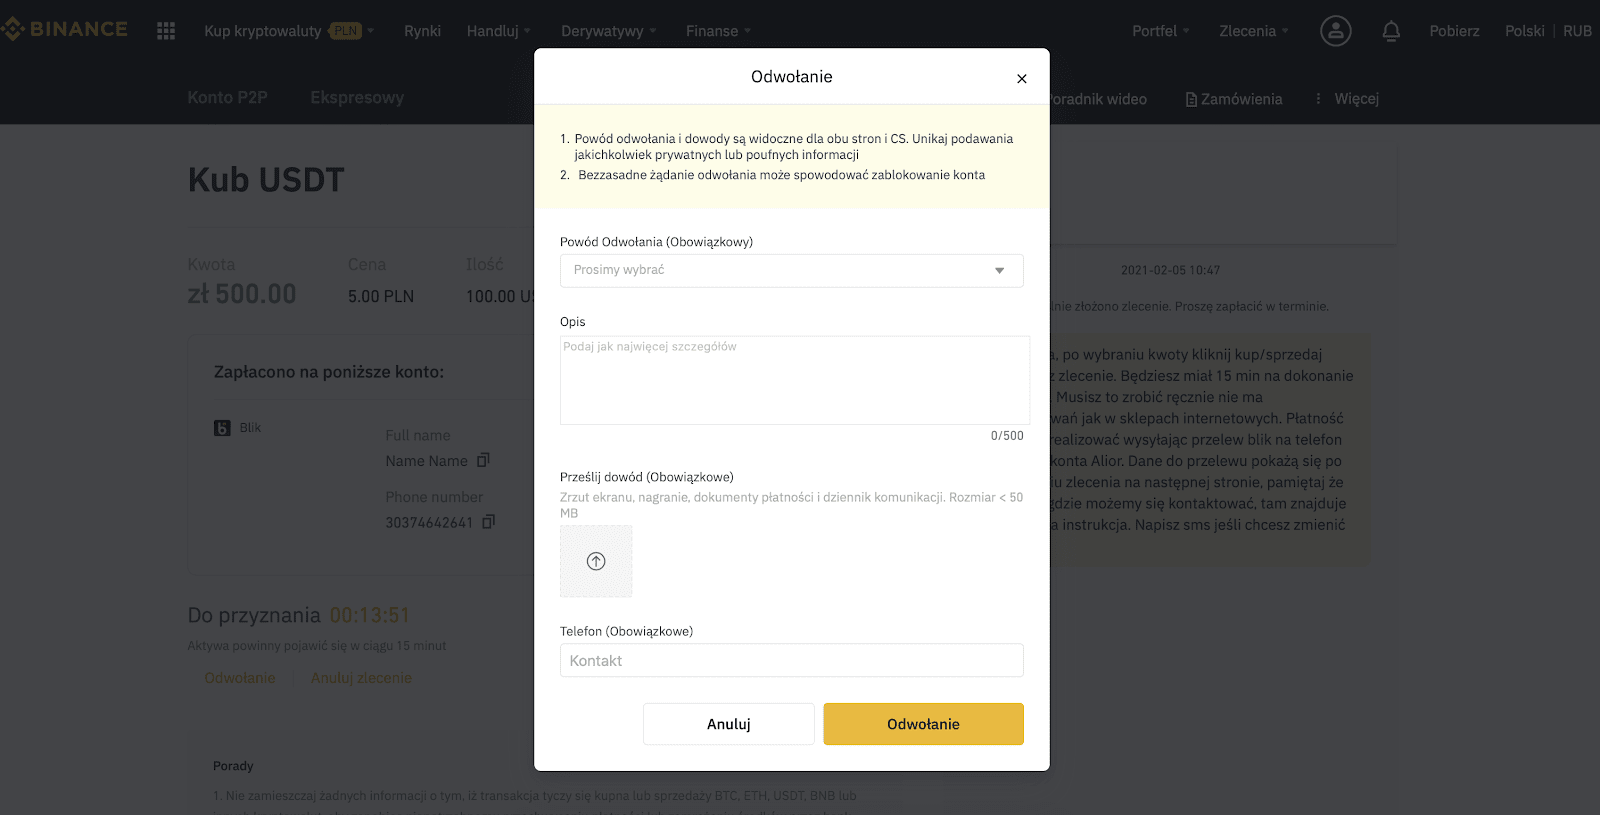Click the upload evidence arrow icon
The width and height of the screenshot is (1600, 815).
coord(596,561)
